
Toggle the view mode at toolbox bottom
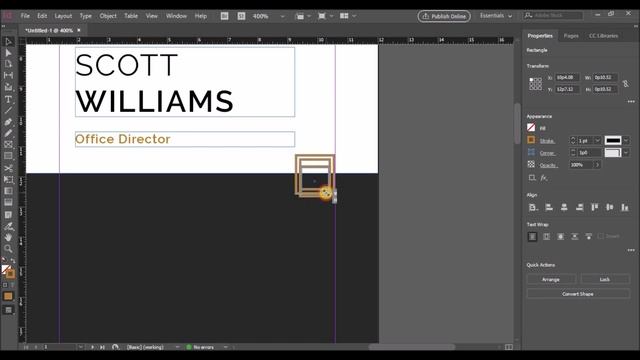tap(8, 310)
